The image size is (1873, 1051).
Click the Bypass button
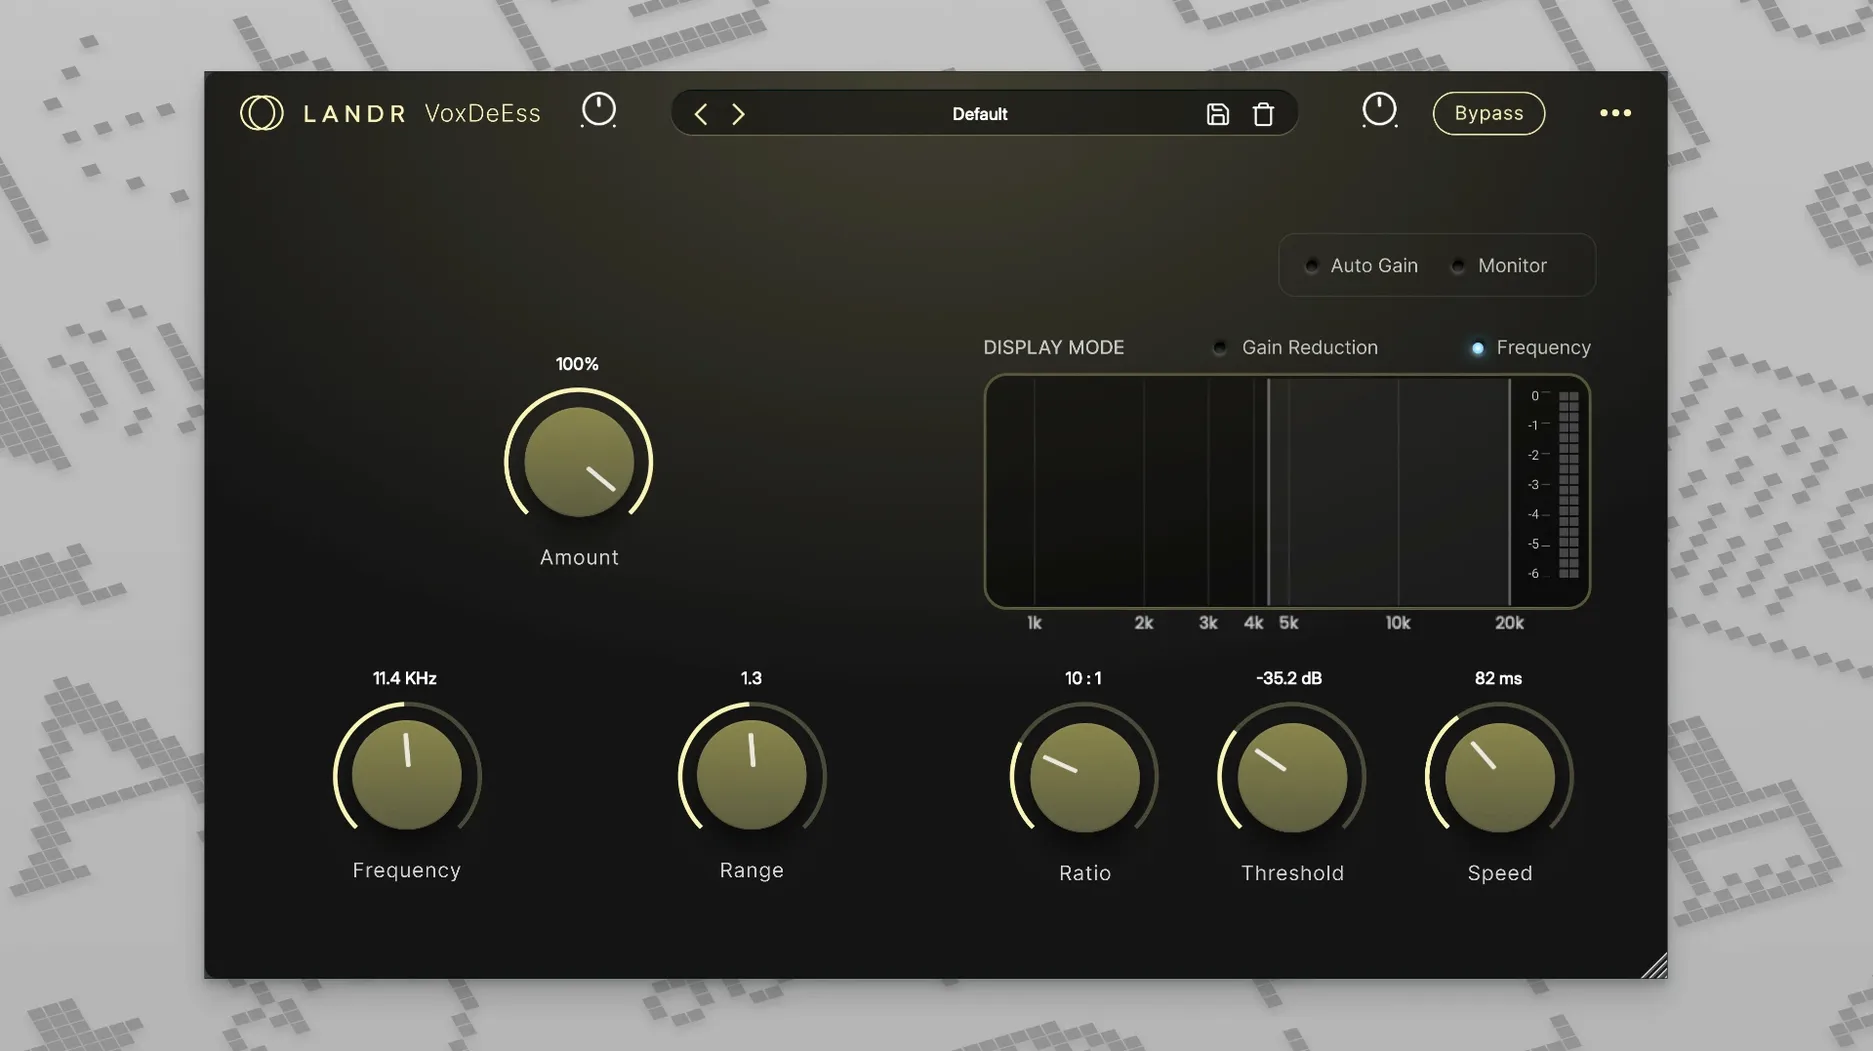[1489, 113]
